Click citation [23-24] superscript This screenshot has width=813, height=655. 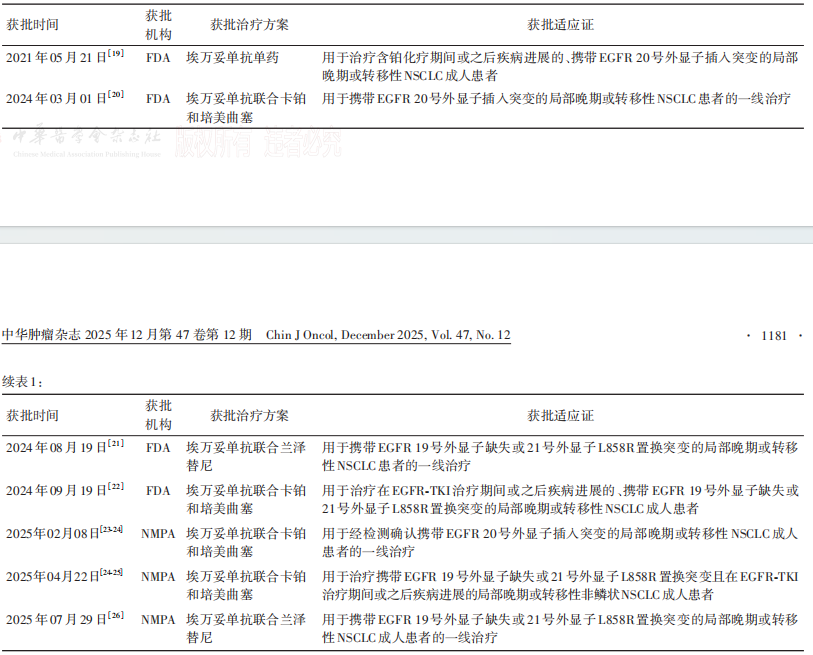(111, 529)
